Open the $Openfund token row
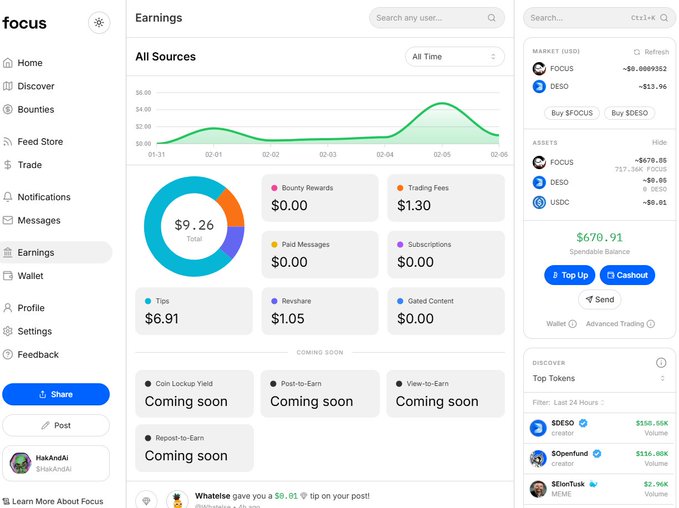The height and width of the screenshot is (508, 679). point(599,459)
